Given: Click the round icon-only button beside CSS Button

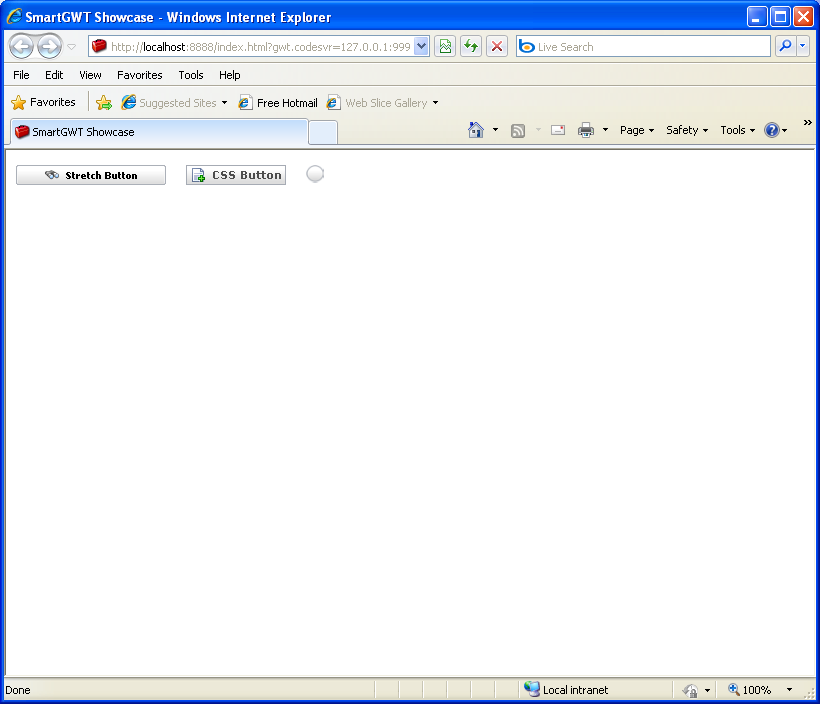Looking at the screenshot, I should [315, 174].
